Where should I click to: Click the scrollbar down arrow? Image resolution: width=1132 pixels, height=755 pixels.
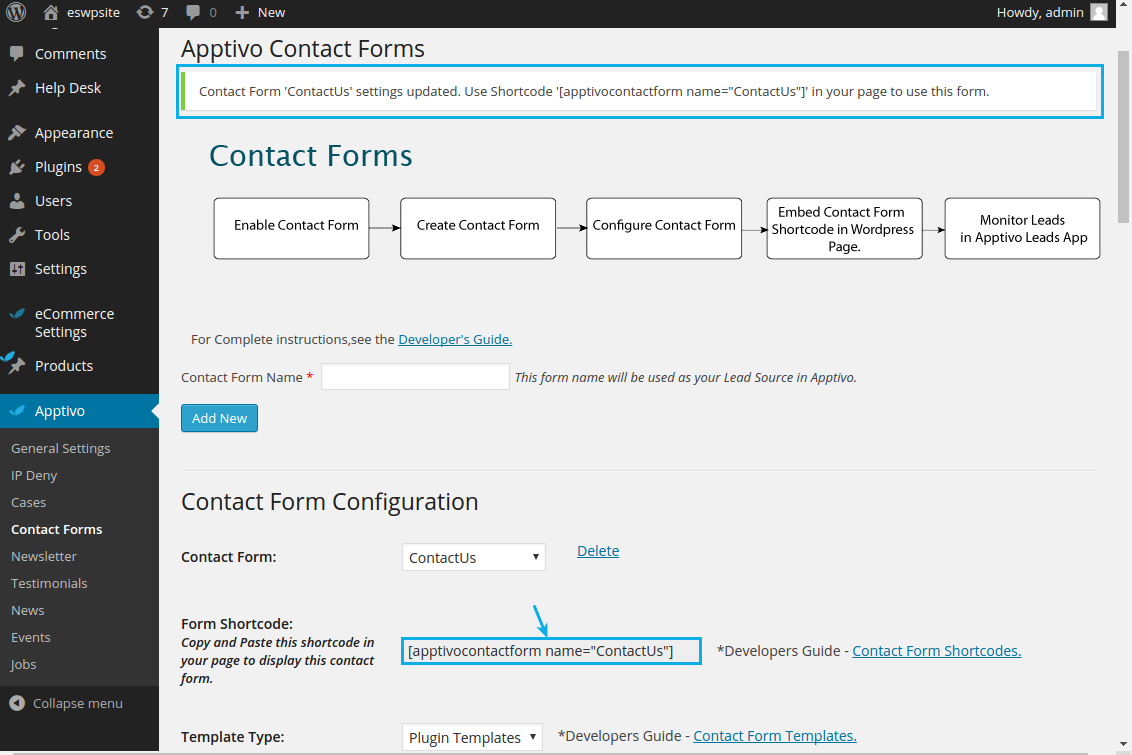(1123, 743)
